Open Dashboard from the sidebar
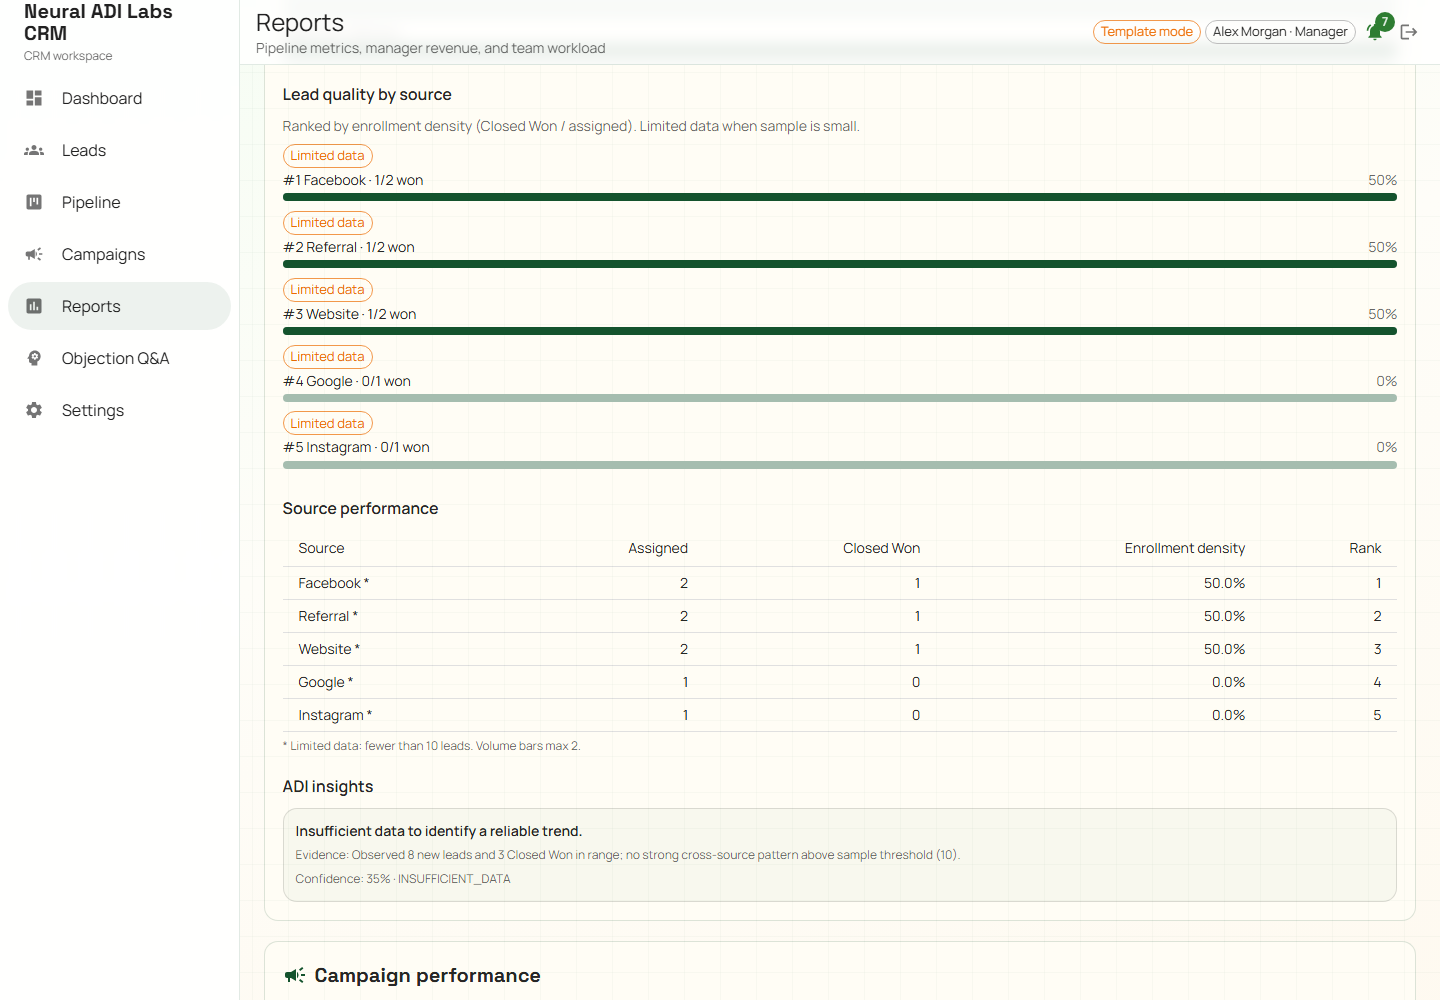The image size is (1440, 1000). coord(119,98)
